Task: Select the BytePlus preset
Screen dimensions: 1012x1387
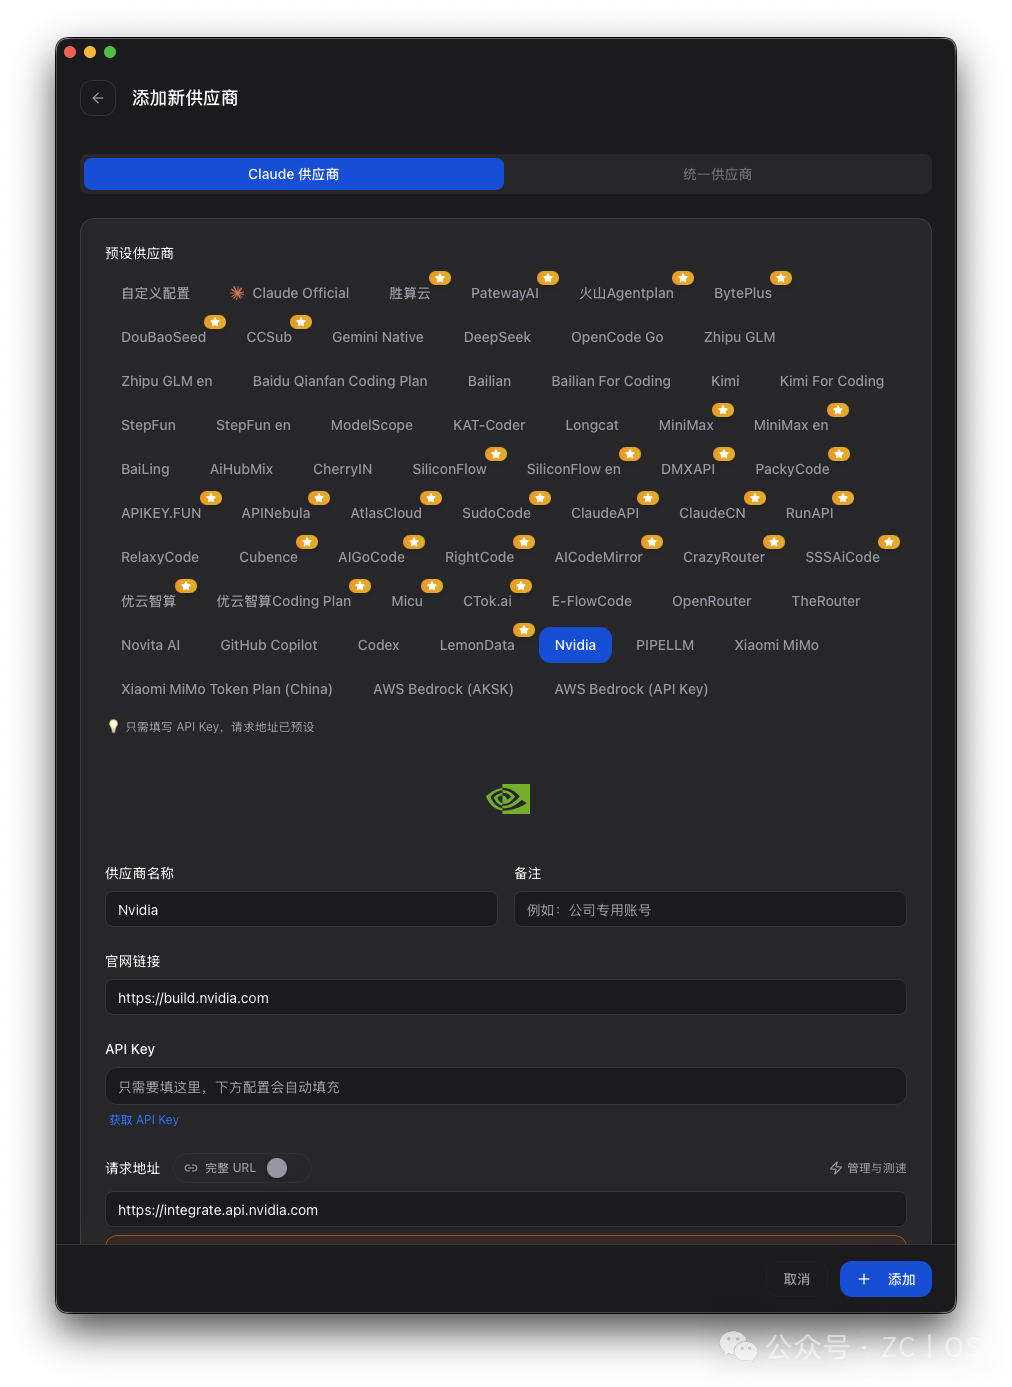Action: tap(743, 293)
